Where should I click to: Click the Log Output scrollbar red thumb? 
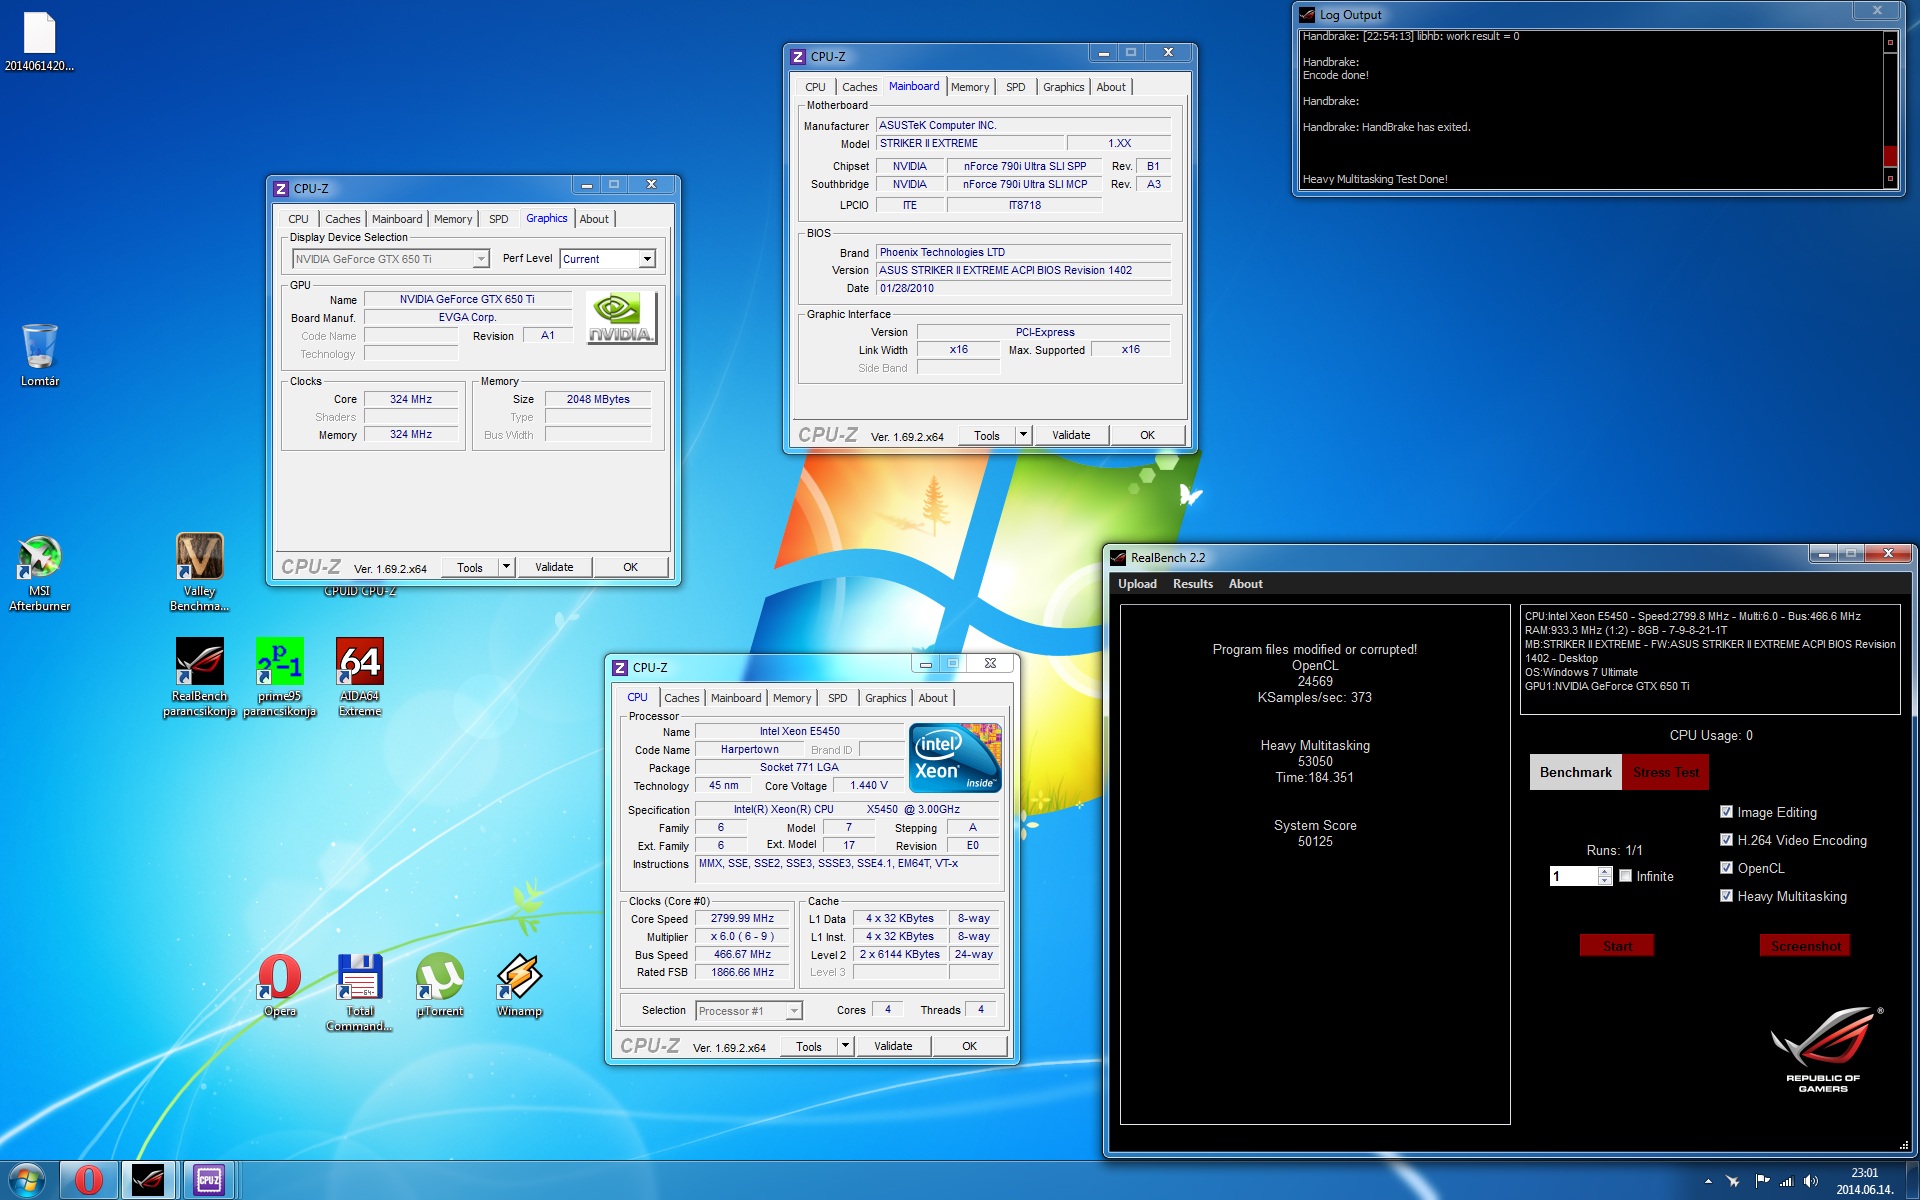coord(1890,156)
